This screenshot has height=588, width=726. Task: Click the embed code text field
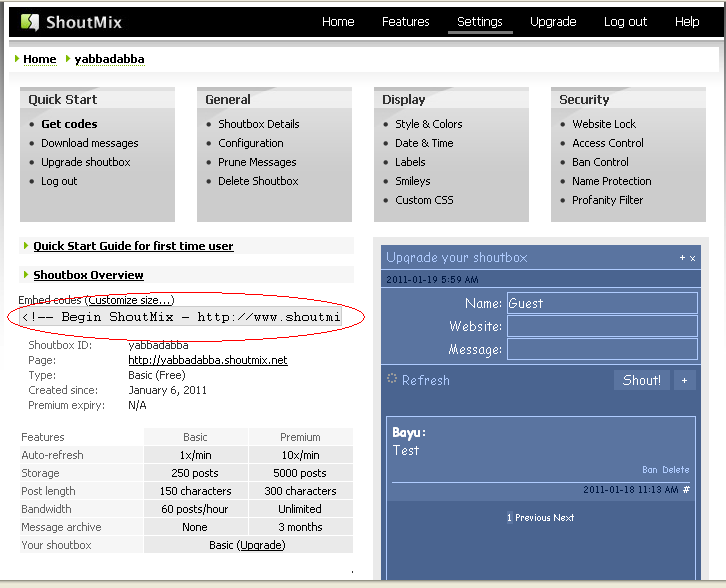click(x=181, y=317)
